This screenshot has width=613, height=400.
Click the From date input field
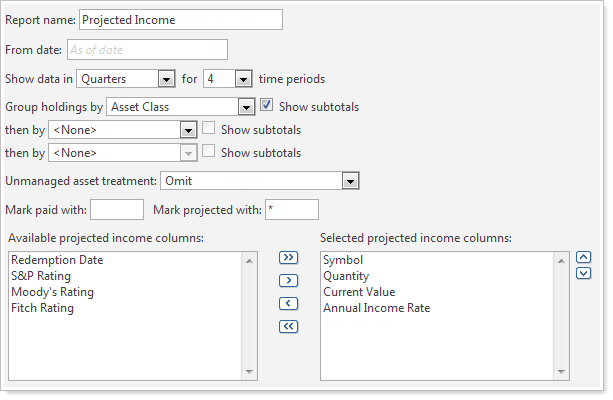[x=147, y=49]
